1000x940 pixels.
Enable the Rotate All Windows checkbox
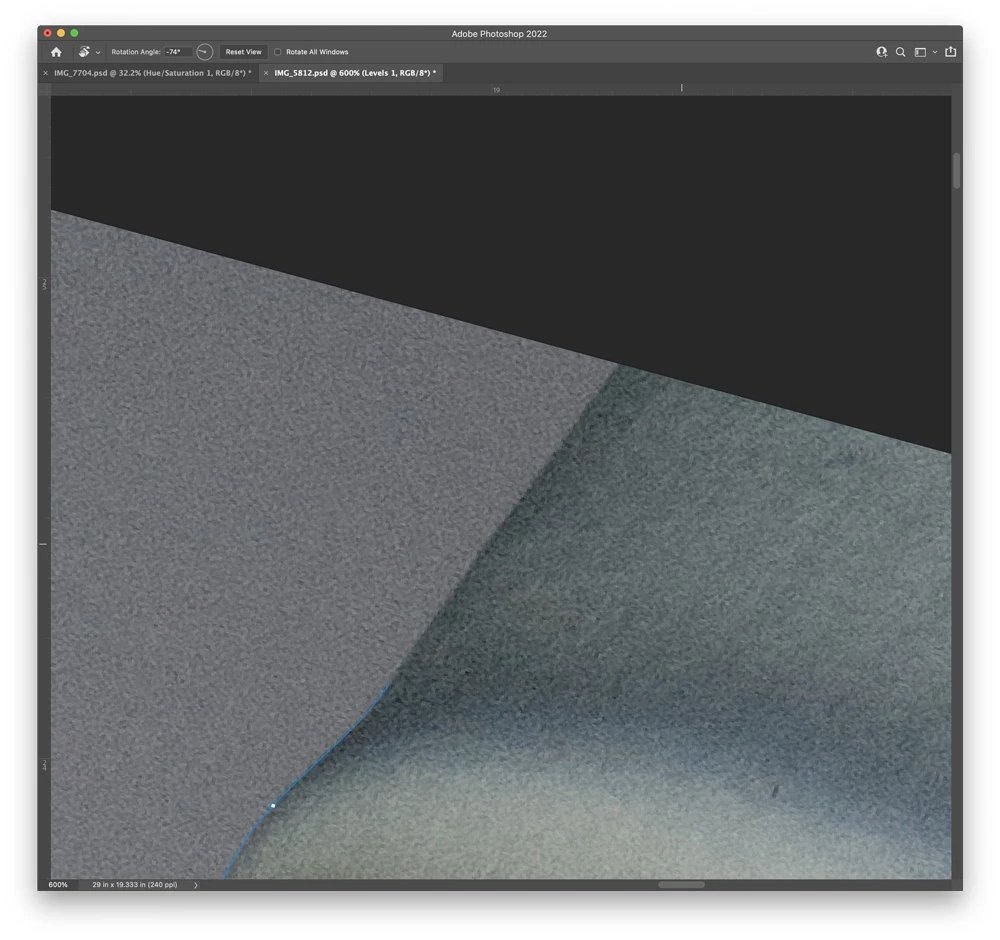click(277, 52)
